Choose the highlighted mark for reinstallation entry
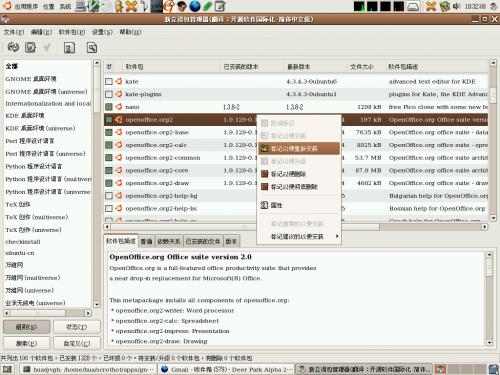The width and height of the screenshot is (500, 375). point(299,148)
